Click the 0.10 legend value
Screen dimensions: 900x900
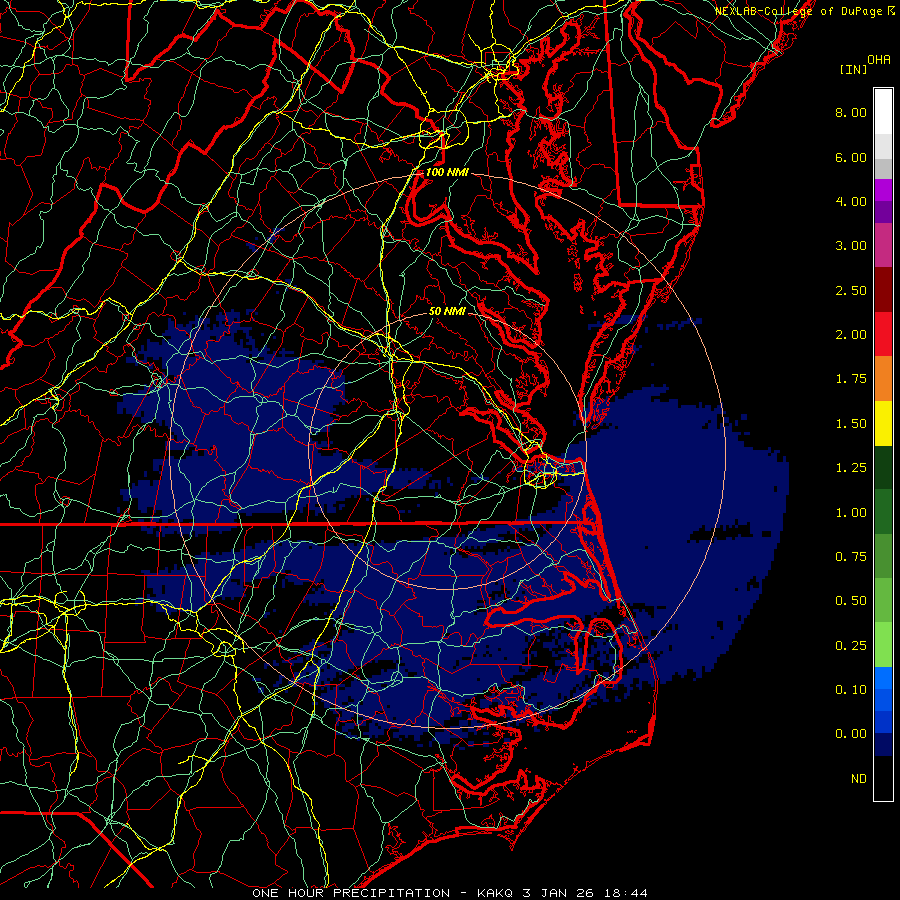pyautogui.click(x=851, y=690)
